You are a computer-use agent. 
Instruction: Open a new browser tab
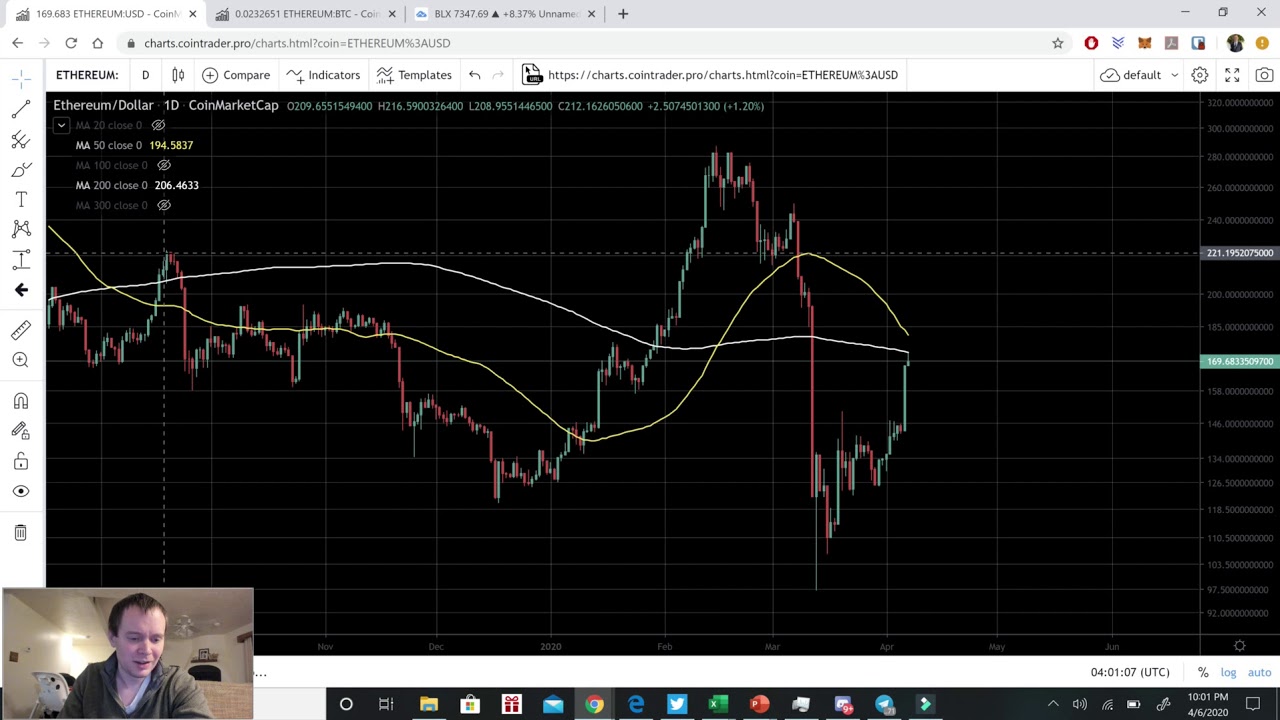click(623, 14)
